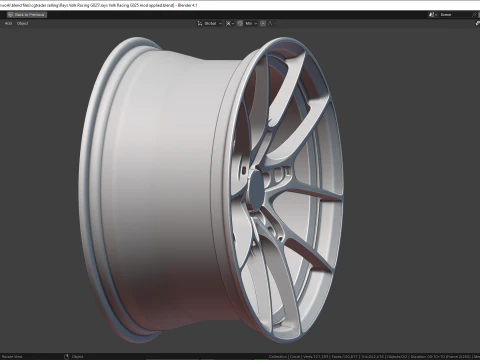Toggle the proportional editing button
Viewport: 480px width, 360px height.
pyautogui.click(x=263, y=23)
